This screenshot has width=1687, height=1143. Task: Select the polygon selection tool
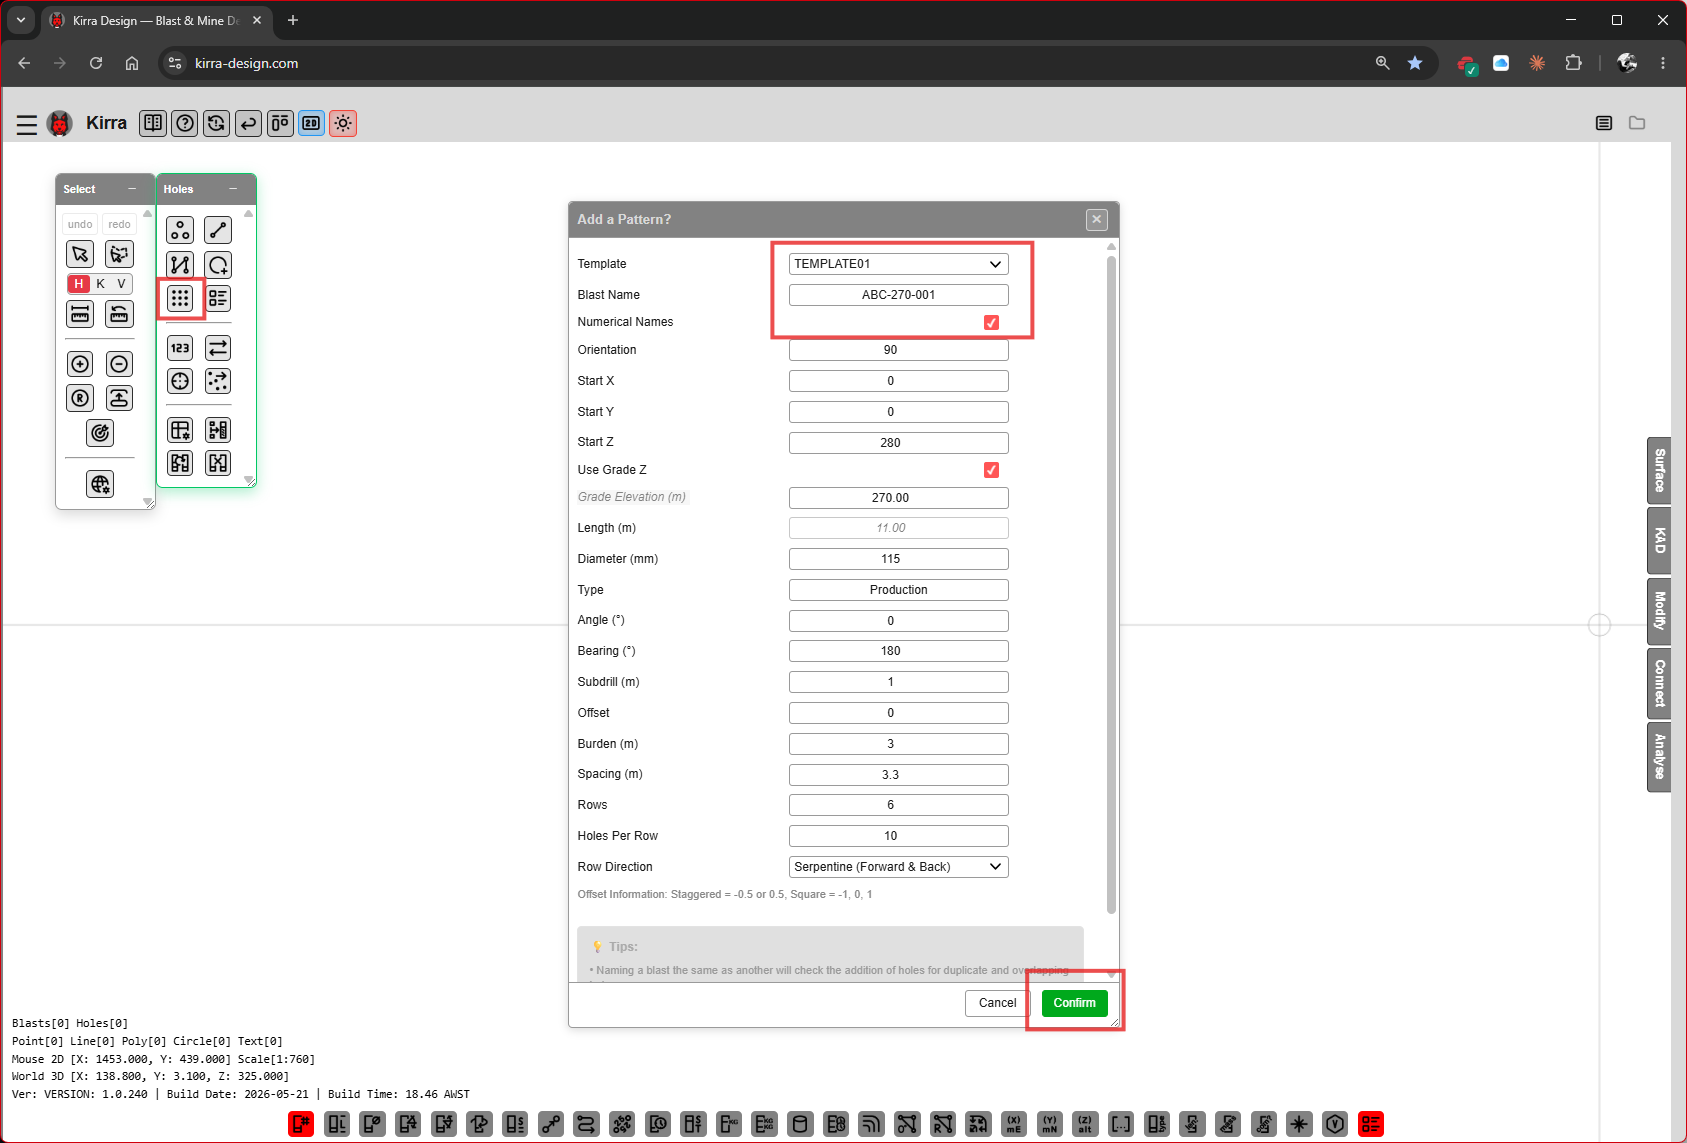tap(119, 254)
